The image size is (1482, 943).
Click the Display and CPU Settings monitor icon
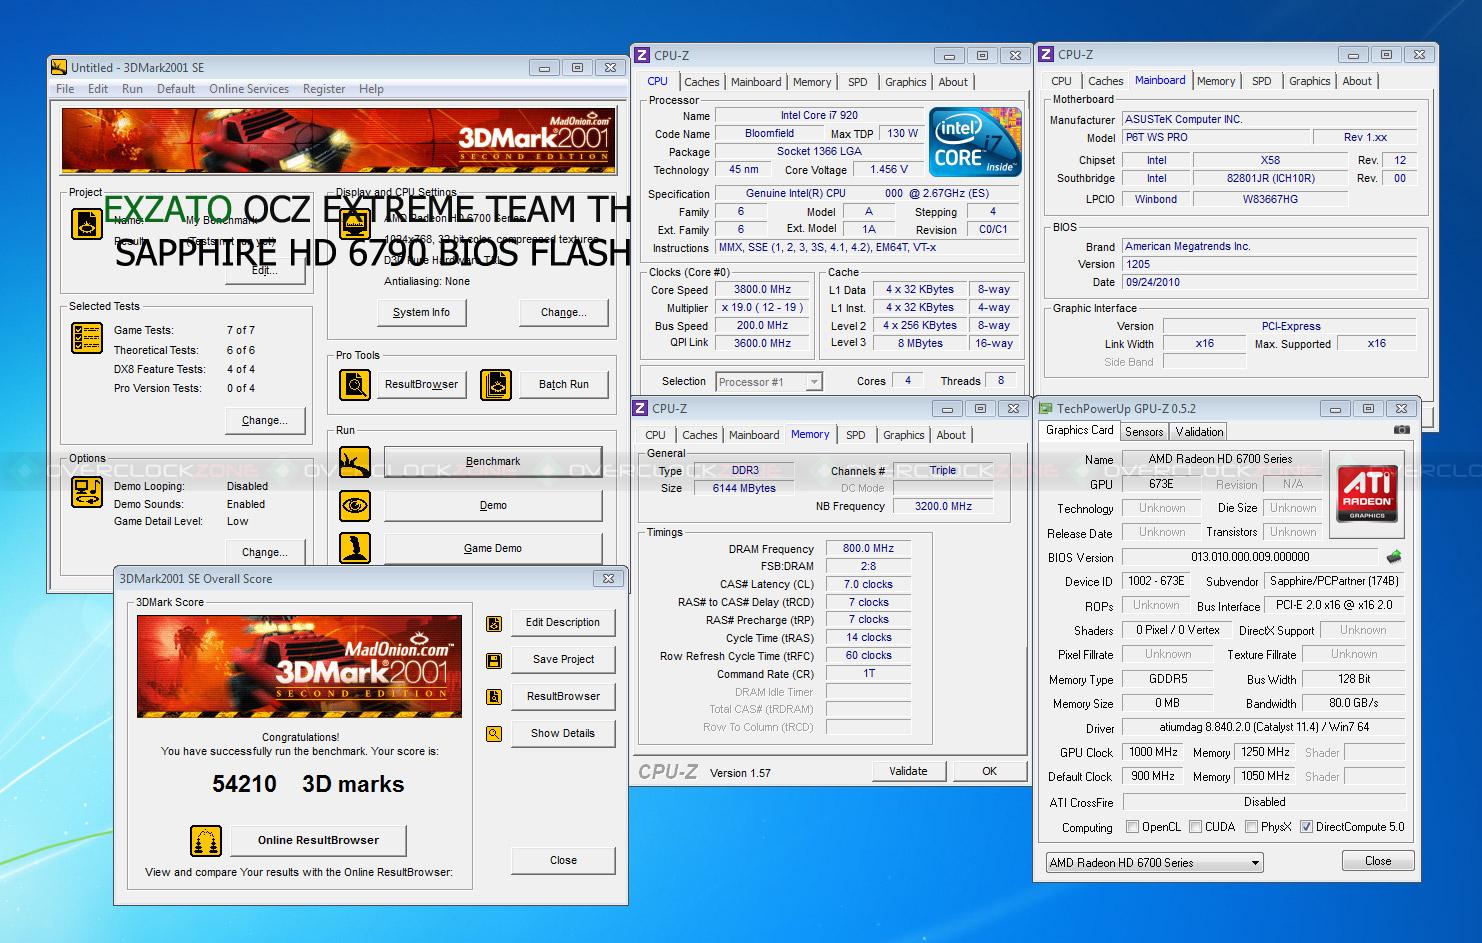click(x=355, y=223)
